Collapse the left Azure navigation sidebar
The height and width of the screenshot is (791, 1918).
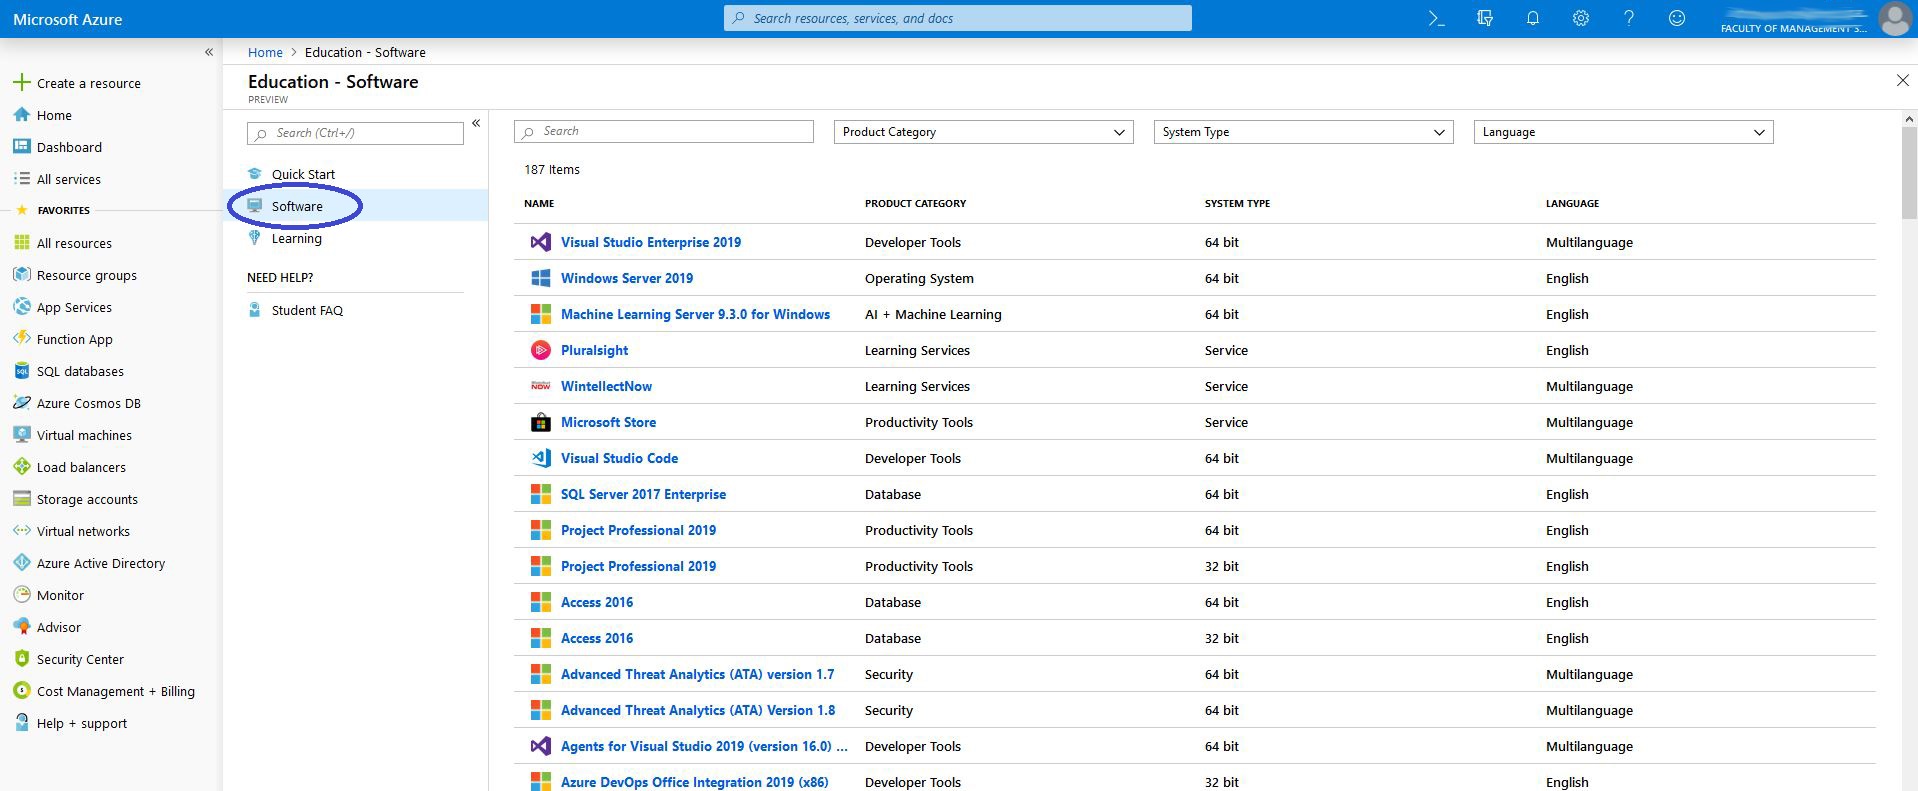[209, 52]
